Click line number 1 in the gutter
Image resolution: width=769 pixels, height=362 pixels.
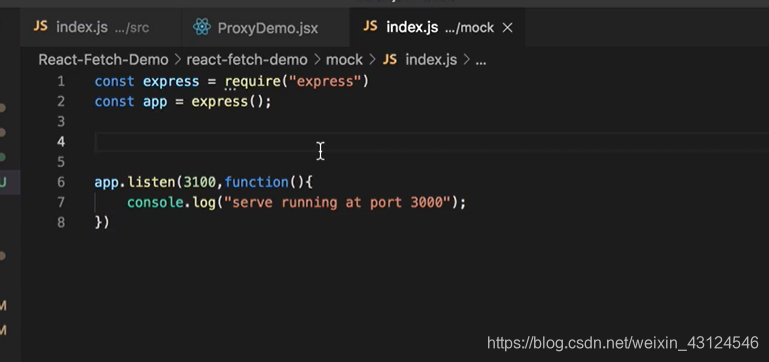click(x=61, y=81)
